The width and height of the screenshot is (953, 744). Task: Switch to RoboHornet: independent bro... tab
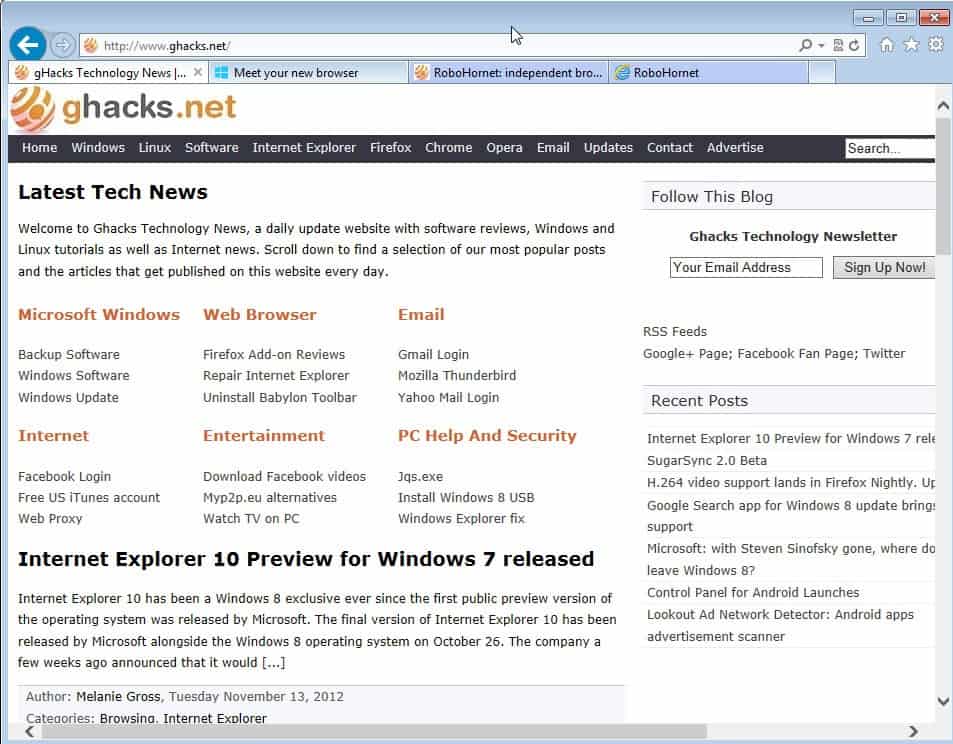(x=509, y=73)
